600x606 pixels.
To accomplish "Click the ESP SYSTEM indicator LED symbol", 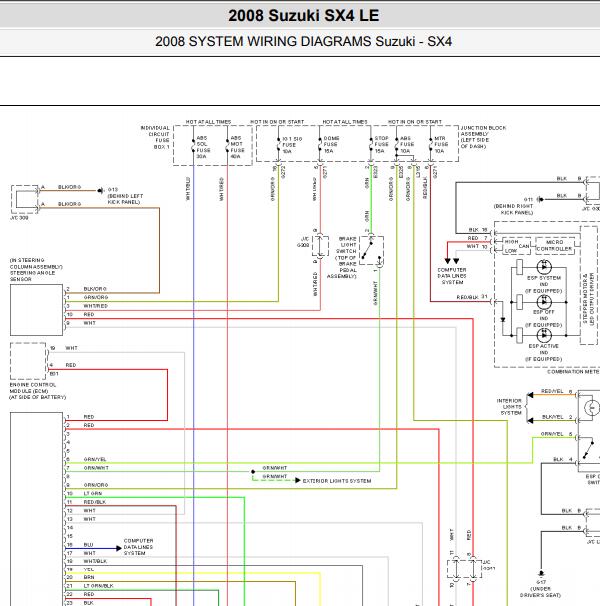I will point(544,267).
